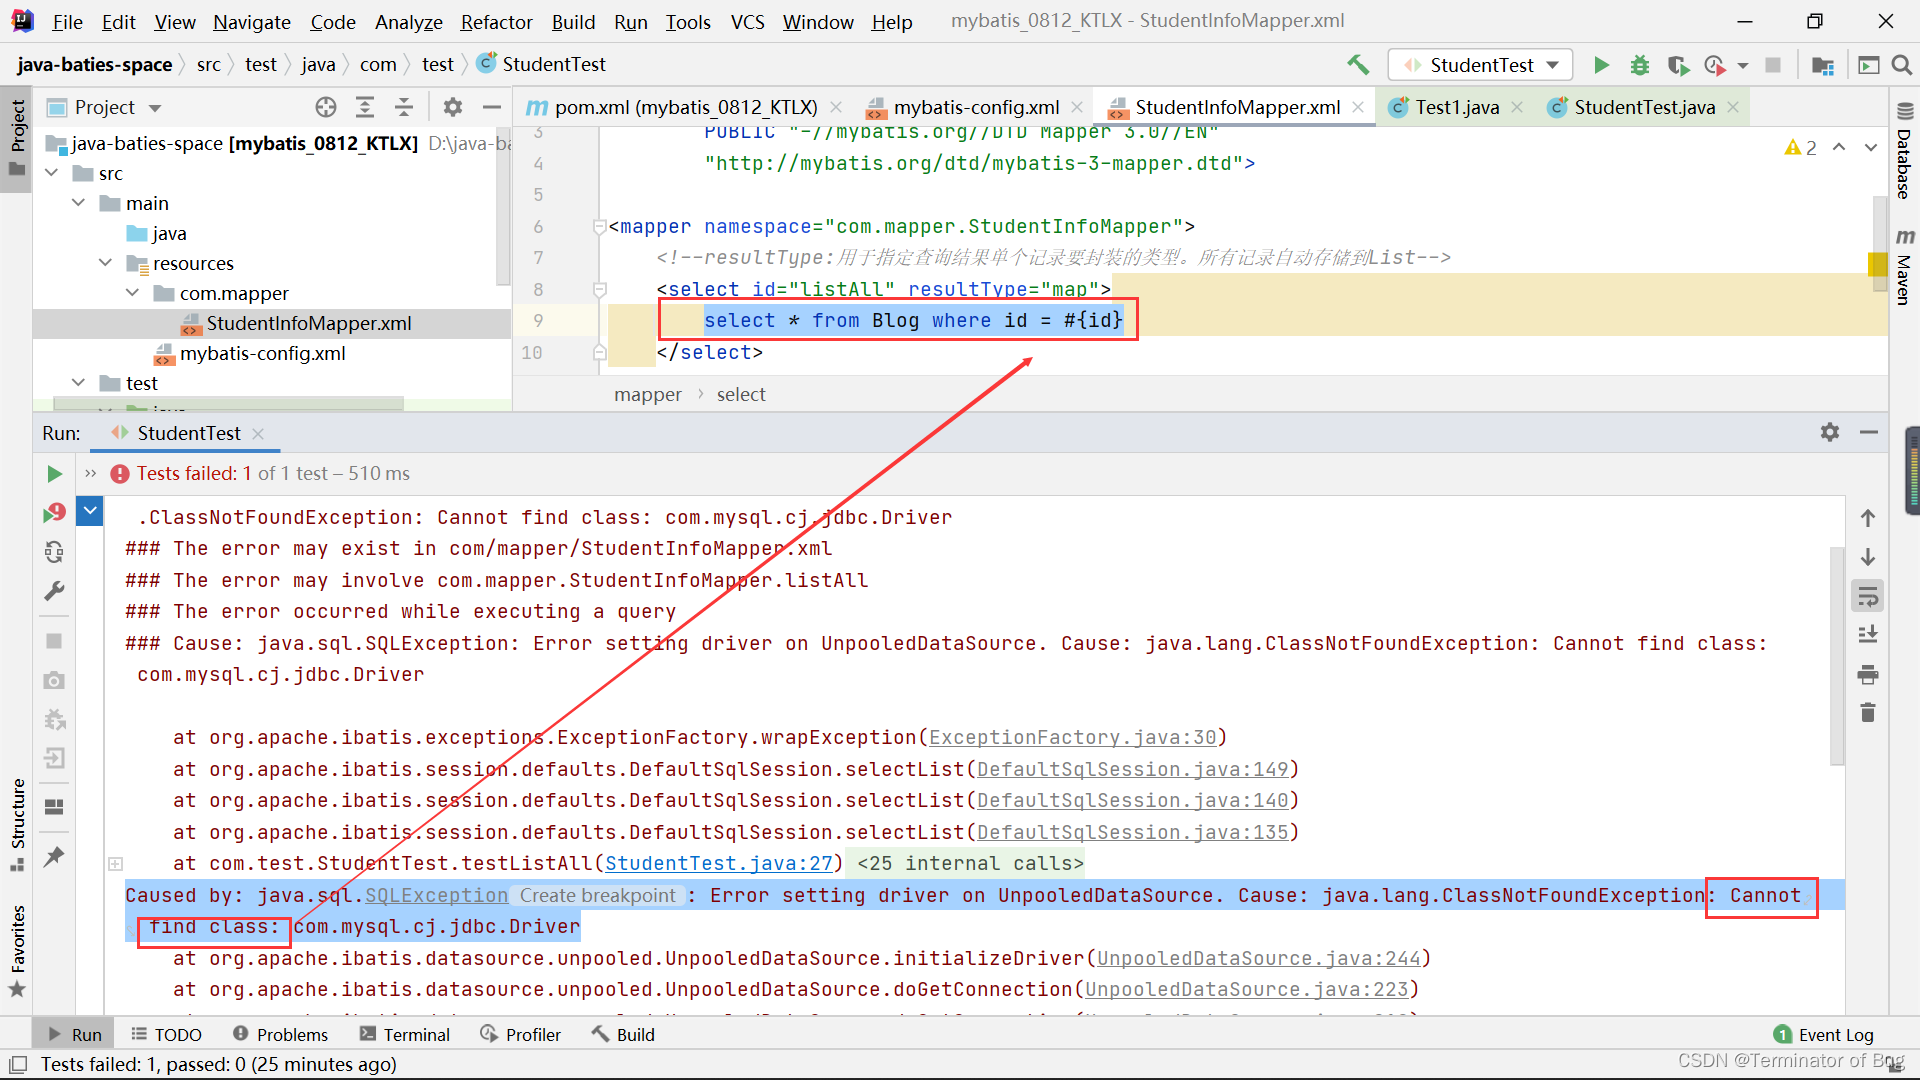Open the VCS menu

[x=748, y=22]
